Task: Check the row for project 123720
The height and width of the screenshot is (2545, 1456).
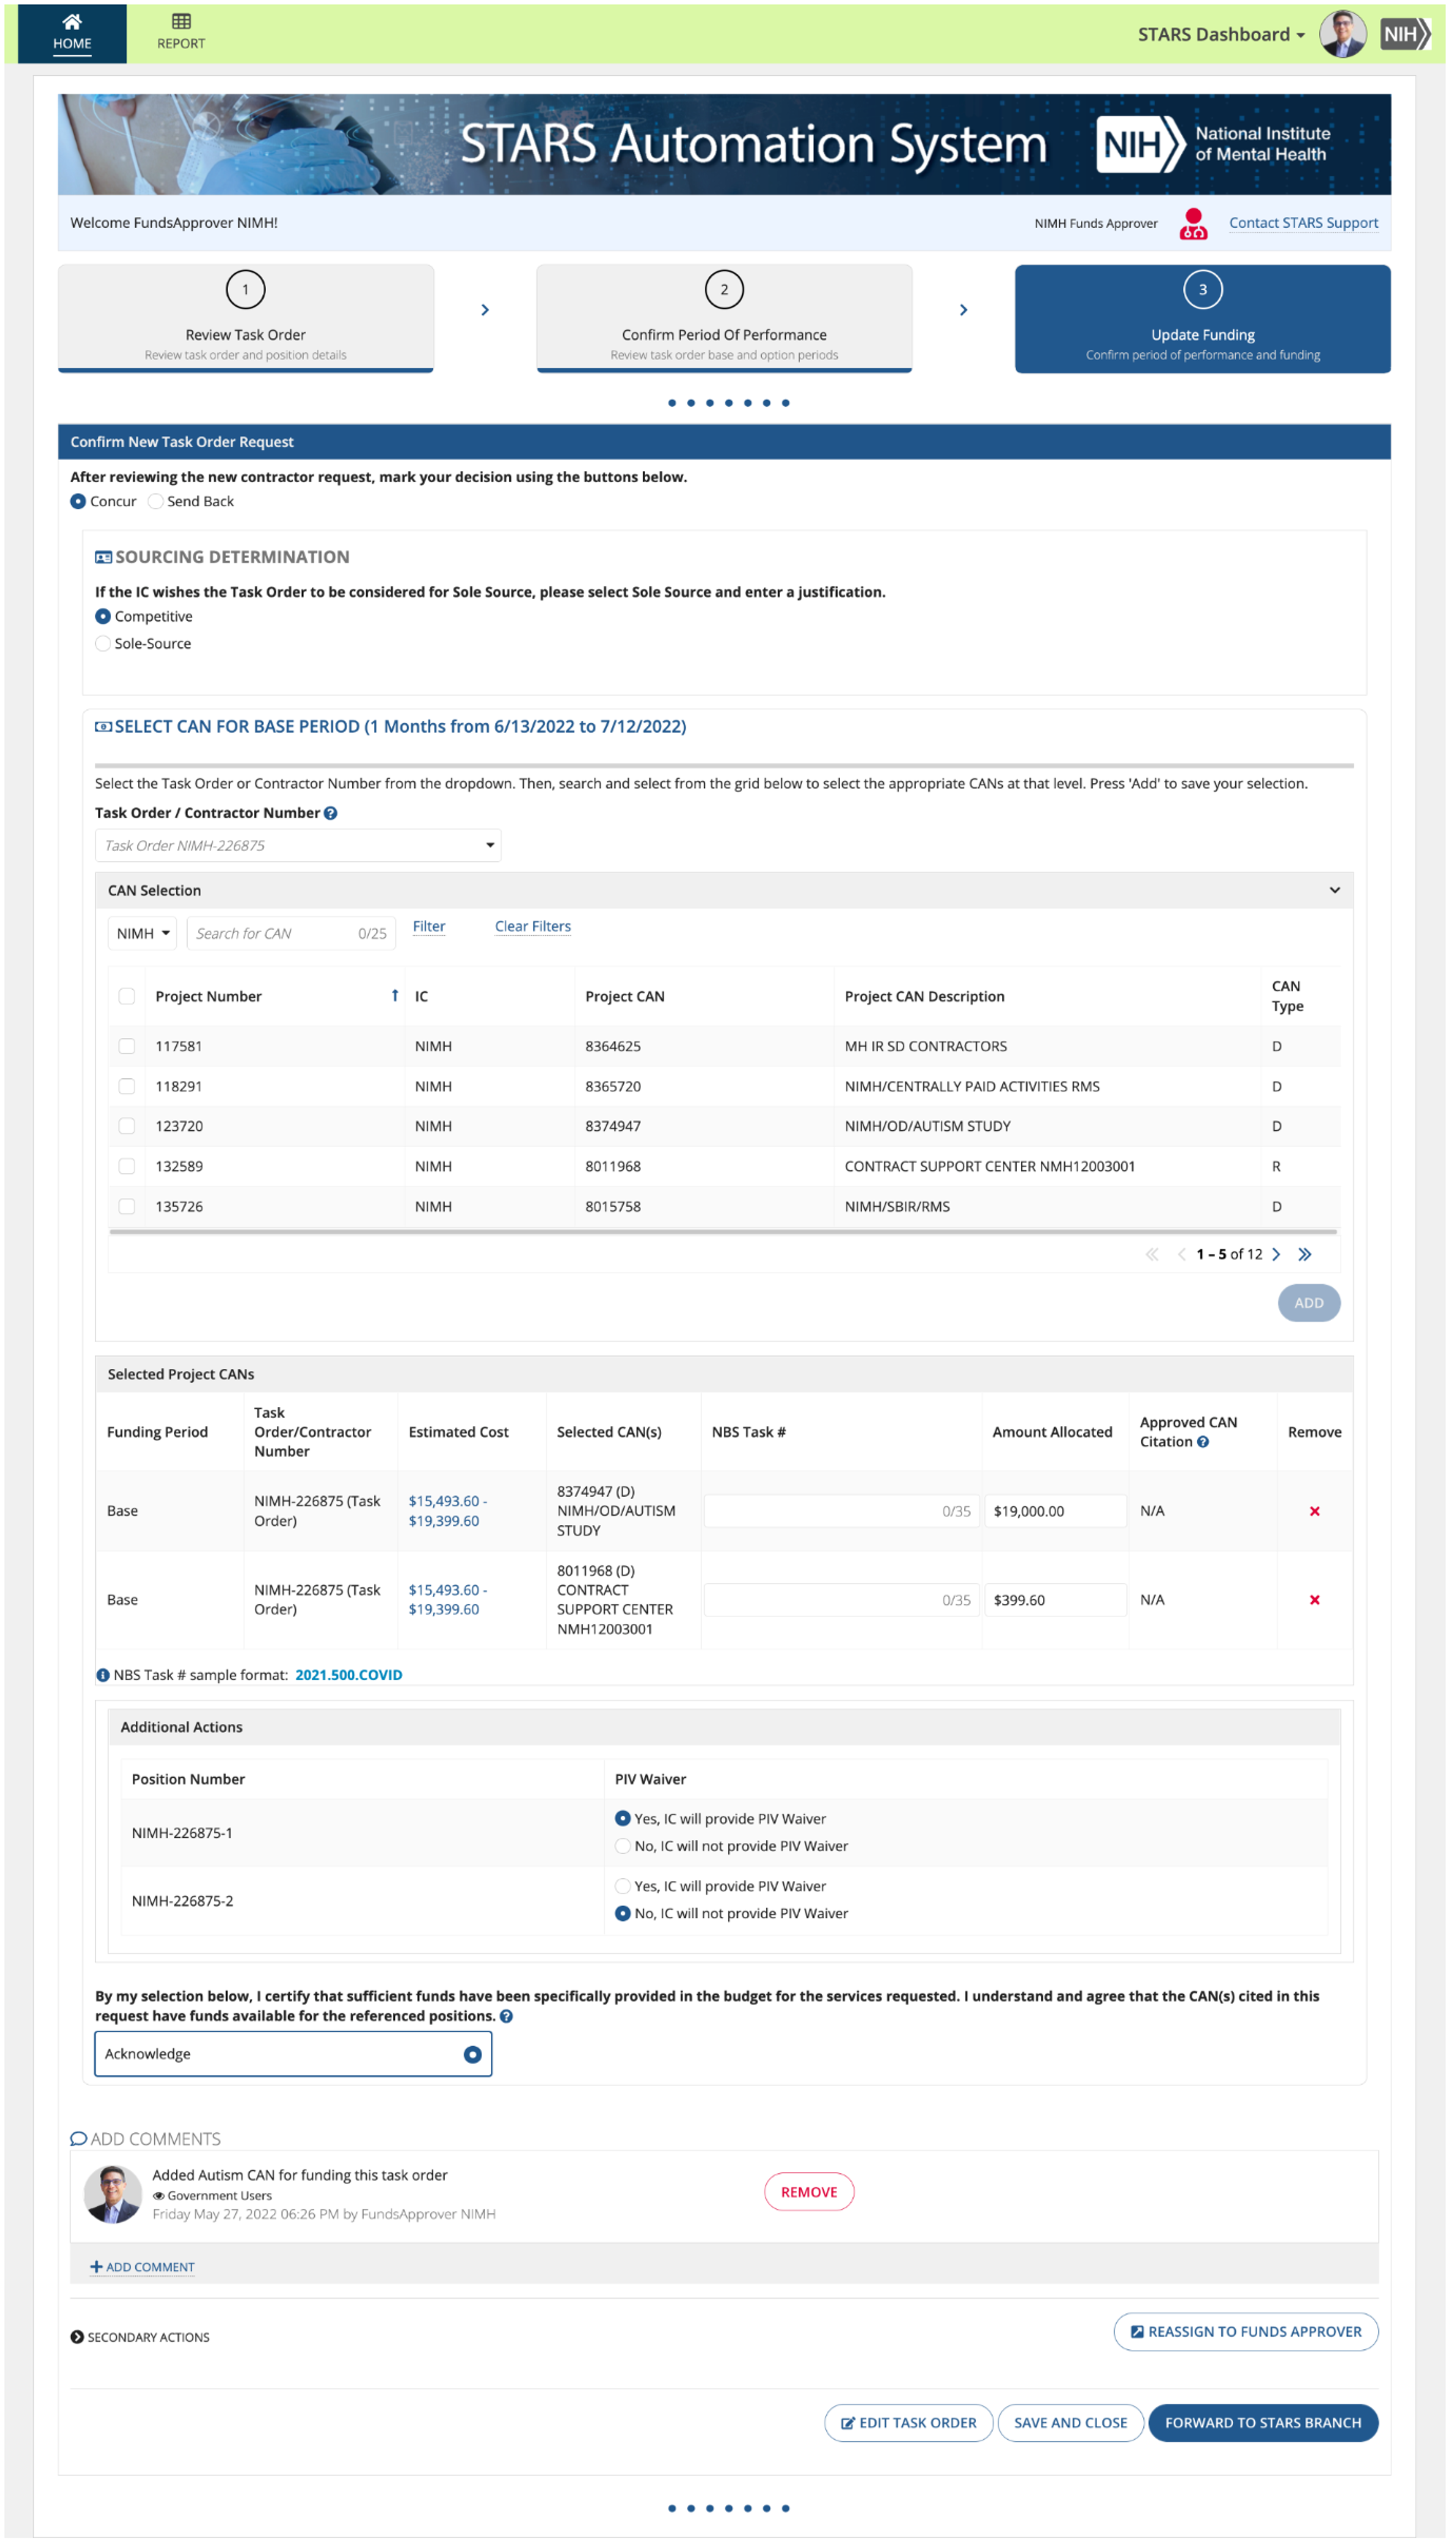Action: (127, 1126)
